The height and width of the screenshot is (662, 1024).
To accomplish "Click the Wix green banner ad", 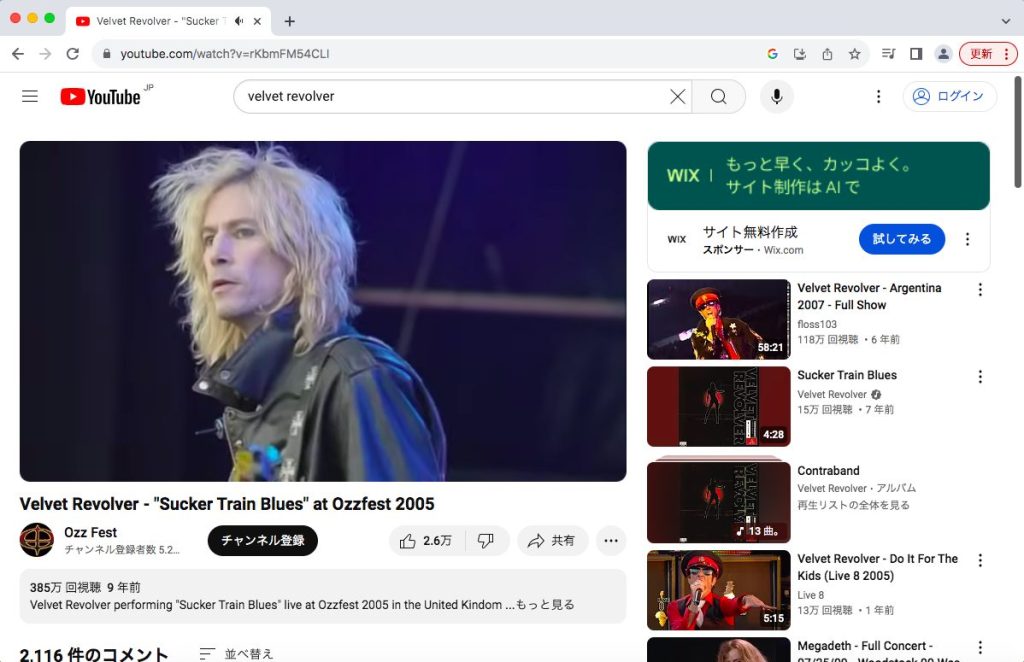I will click(x=818, y=176).
